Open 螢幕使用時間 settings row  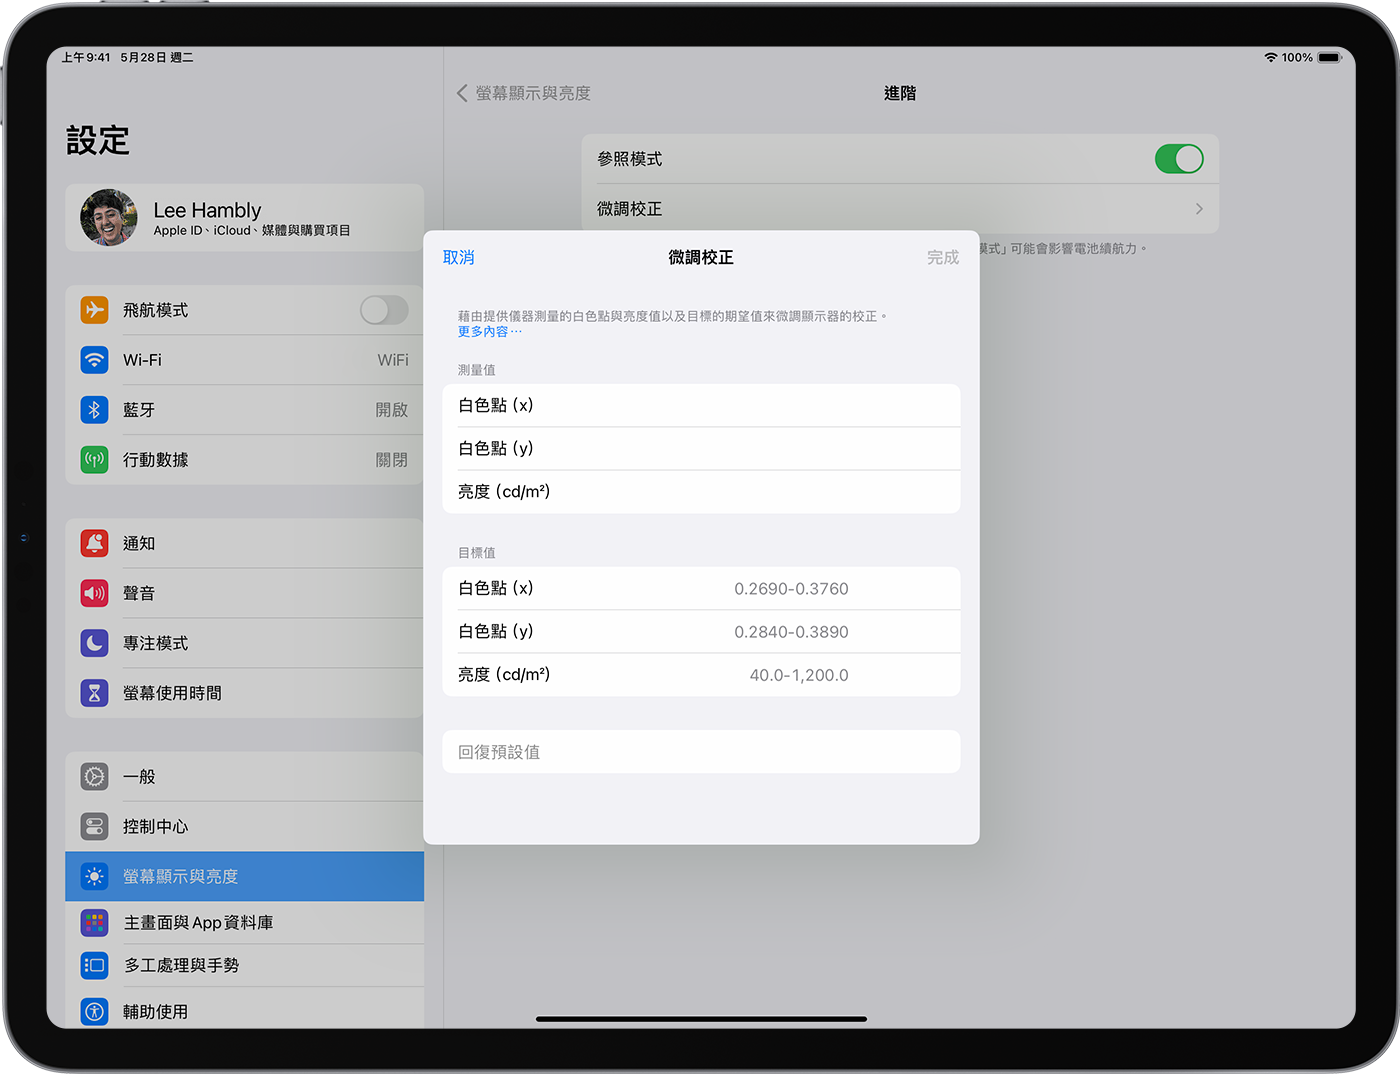pyautogui.click(x=245, y=693)
